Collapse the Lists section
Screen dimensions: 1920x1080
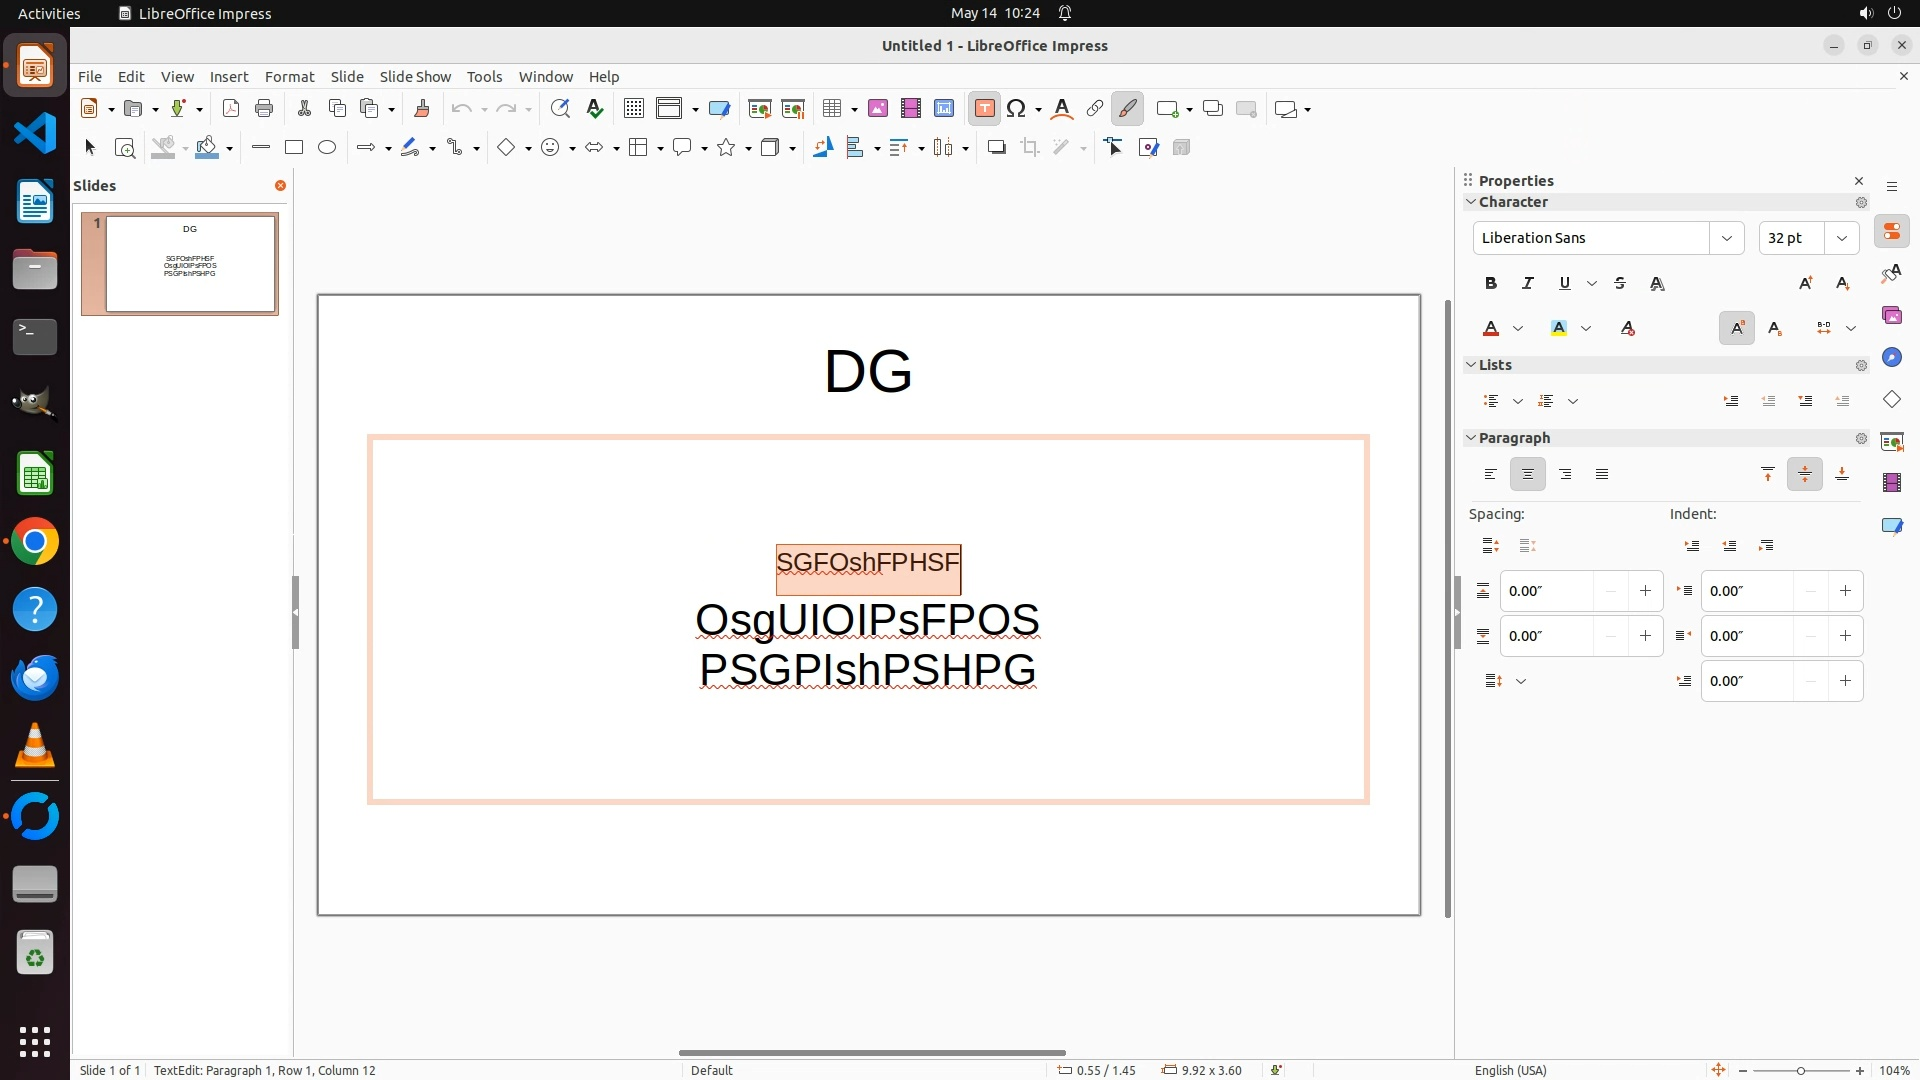click(1471, 365)
